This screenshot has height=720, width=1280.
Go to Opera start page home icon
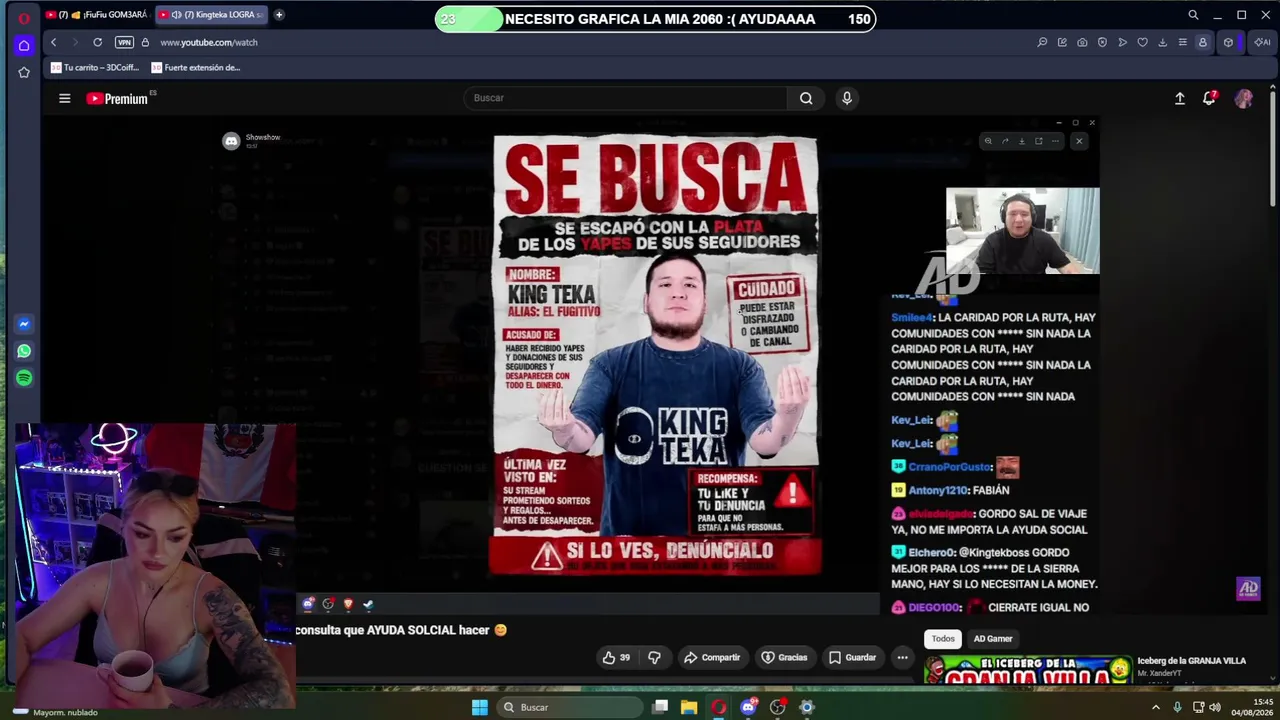point(24,45)
